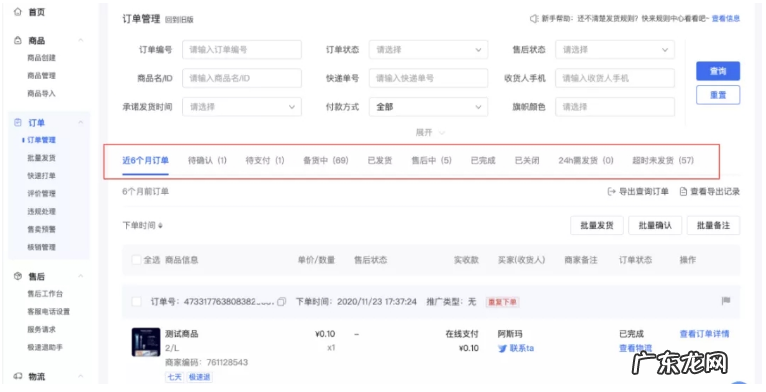The width and height of the screenshot is (766, 392).
Task: Open the 旗帜颜色 dropdown
Action: tap(615, 107)
